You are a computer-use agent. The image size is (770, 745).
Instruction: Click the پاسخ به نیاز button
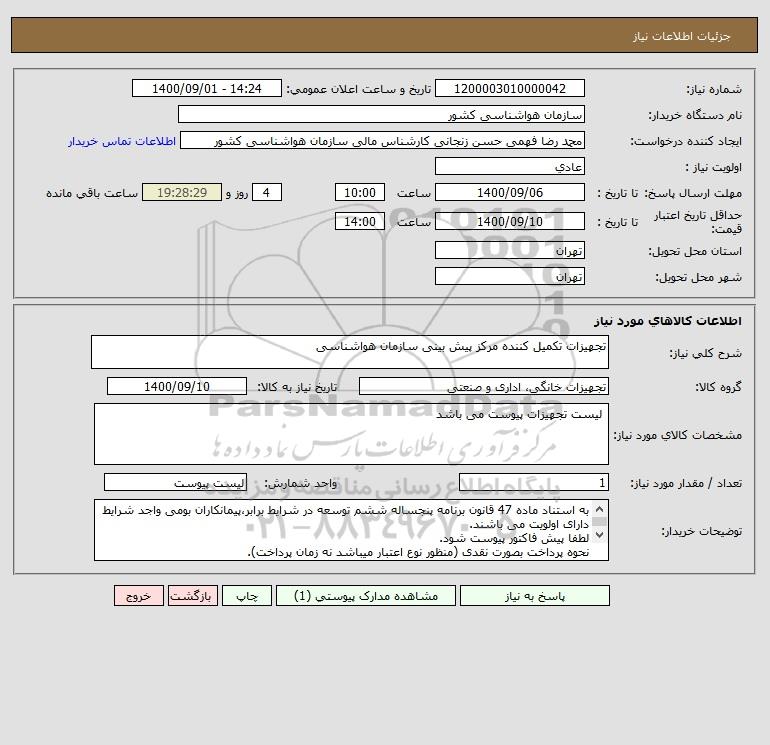click(x=535, y=596)
